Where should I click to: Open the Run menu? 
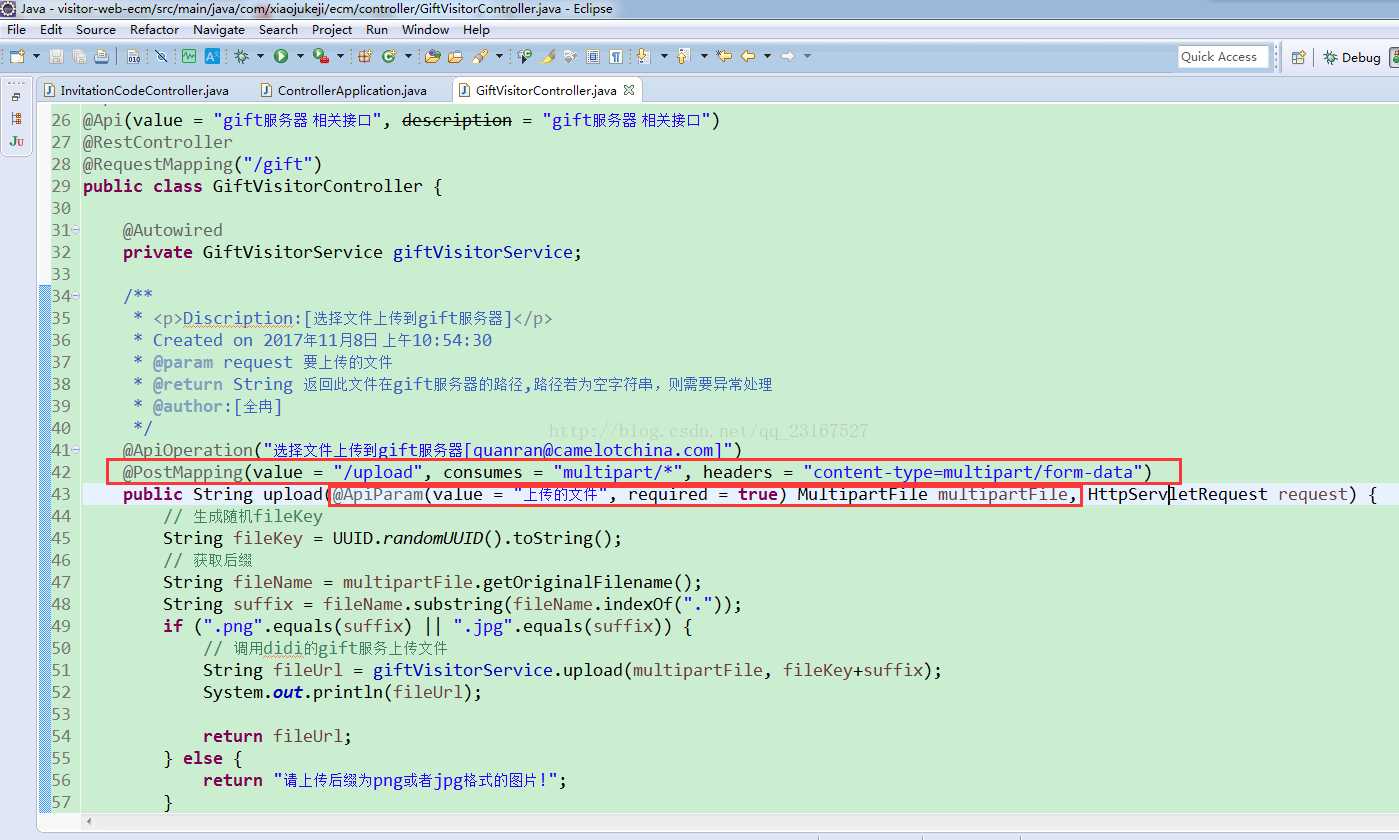click(377, 29)
